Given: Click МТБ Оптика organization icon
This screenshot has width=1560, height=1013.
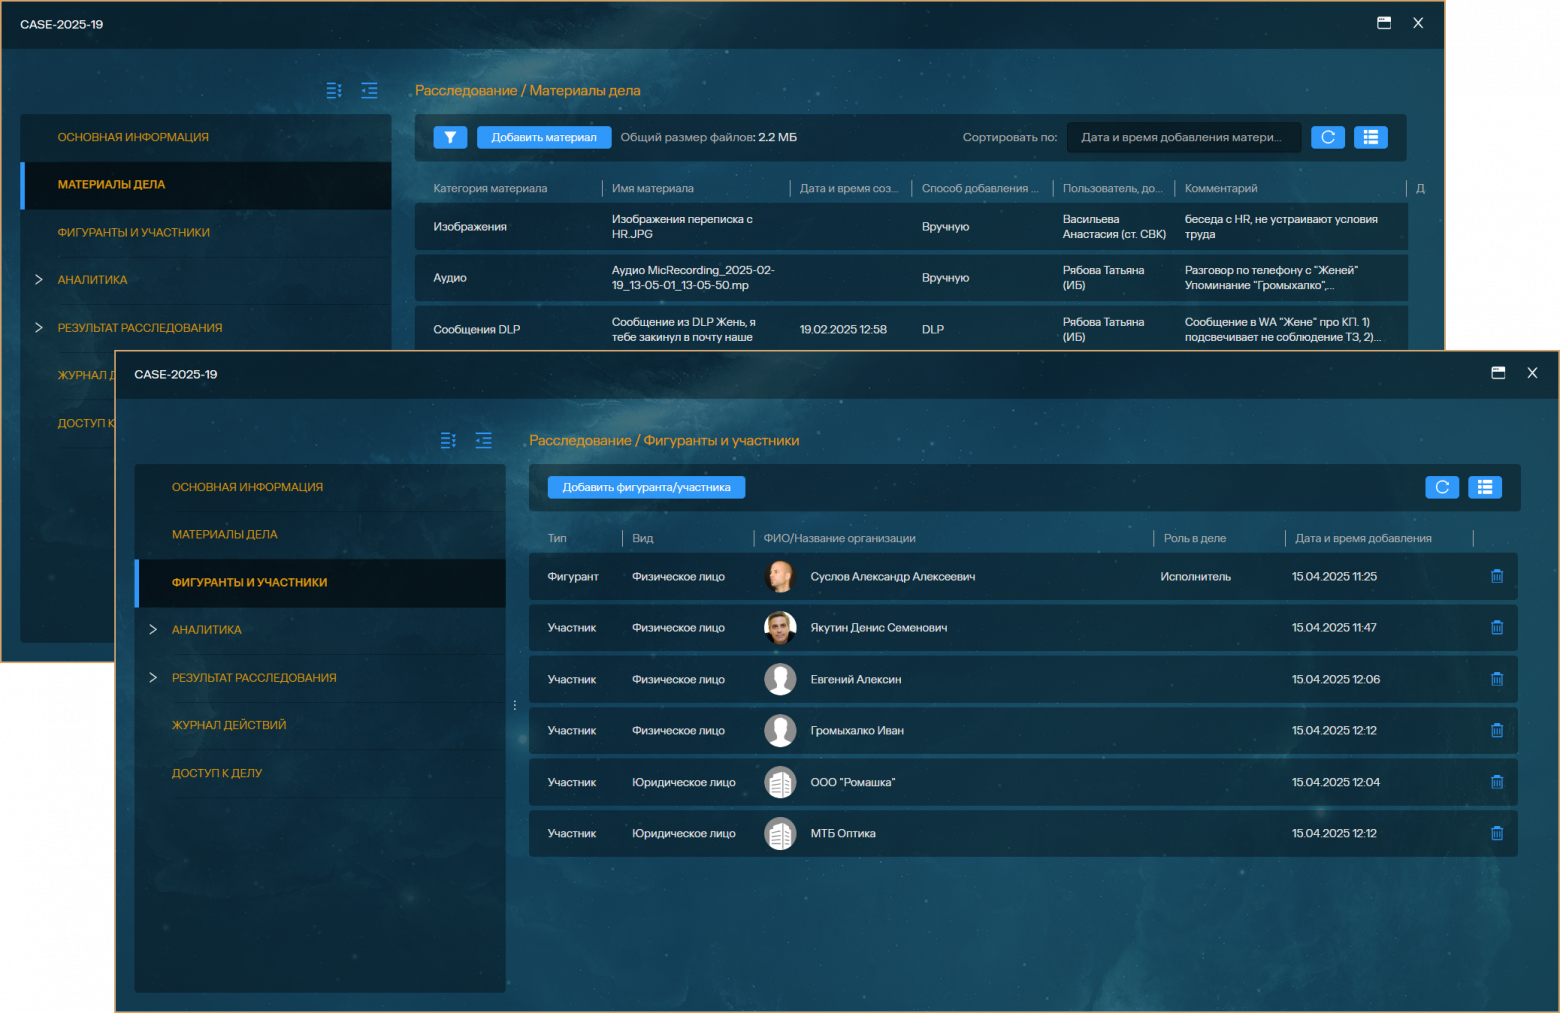Looking at the screenshot, I should click(x=780, y=833).
